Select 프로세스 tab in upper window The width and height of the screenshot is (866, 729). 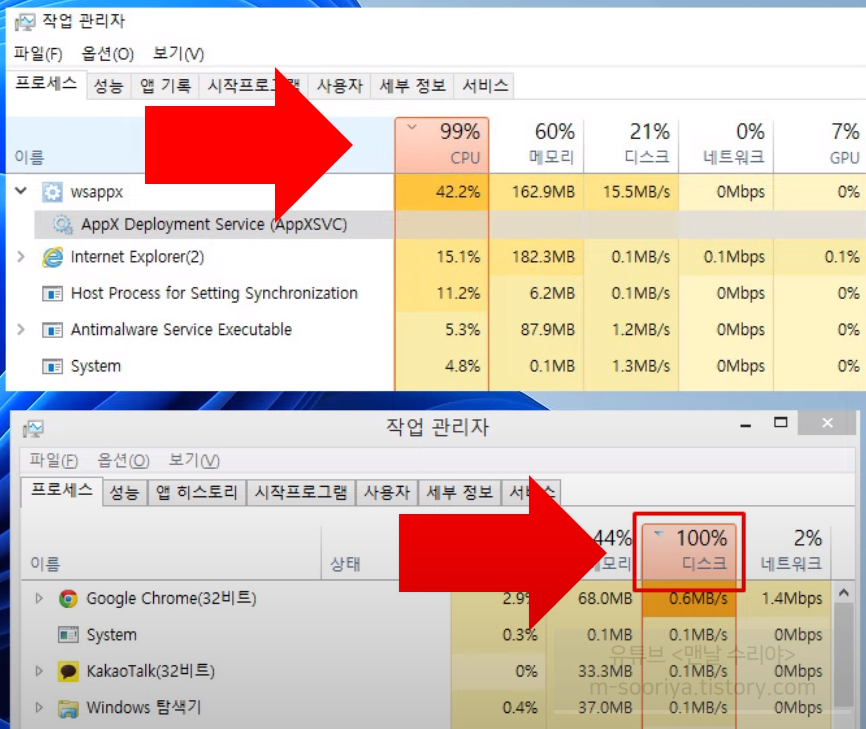coord(46,84)
